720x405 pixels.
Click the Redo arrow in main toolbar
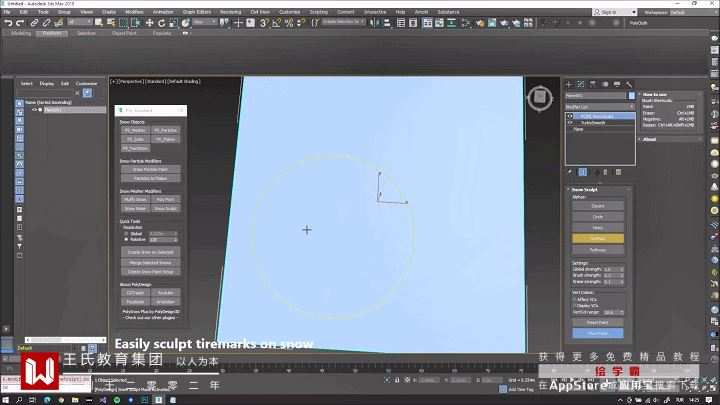pyautogui.click(x=20, y=22)
